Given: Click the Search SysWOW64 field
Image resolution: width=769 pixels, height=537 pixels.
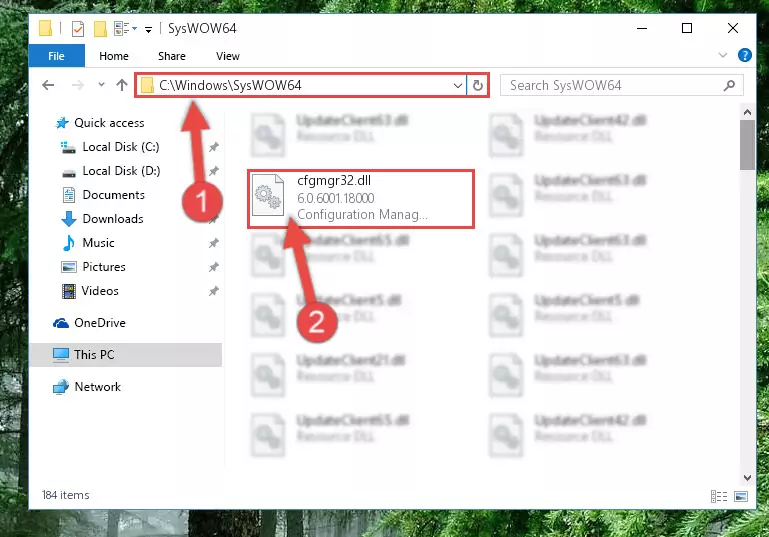Looking at the screenshot, I should pos(621,85).
